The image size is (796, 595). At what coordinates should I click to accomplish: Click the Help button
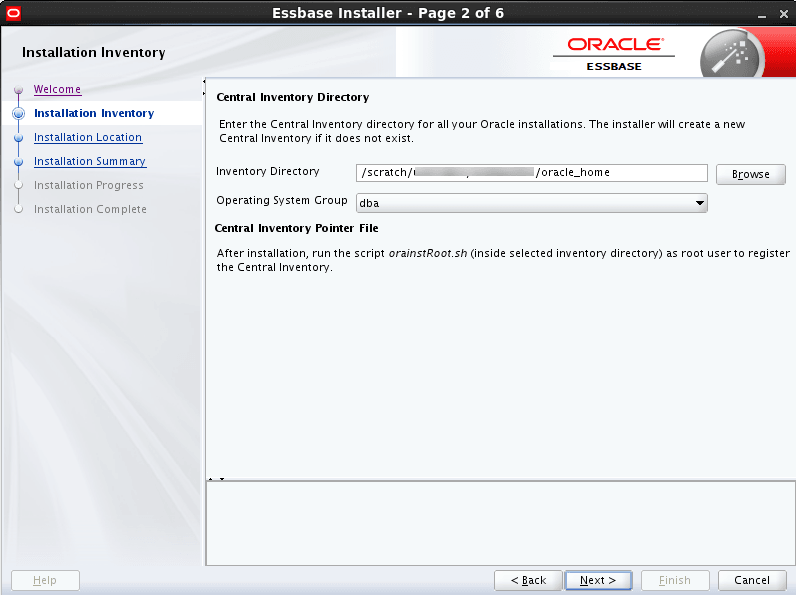45,580
